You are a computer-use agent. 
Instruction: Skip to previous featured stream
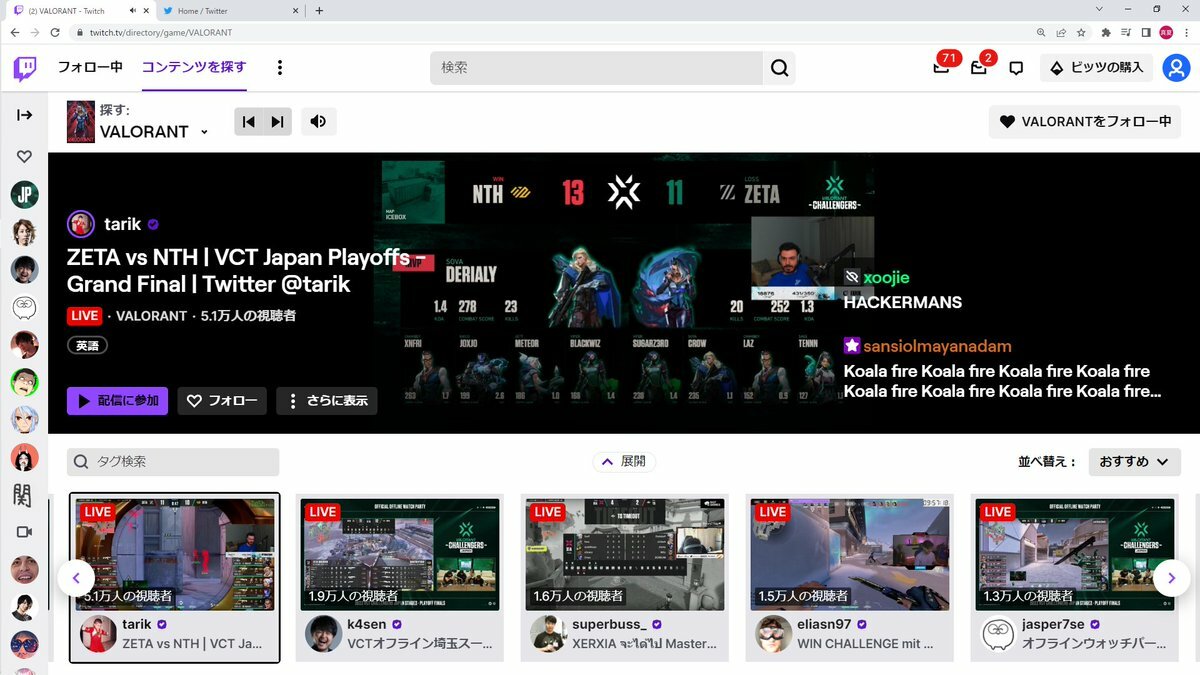249,122
